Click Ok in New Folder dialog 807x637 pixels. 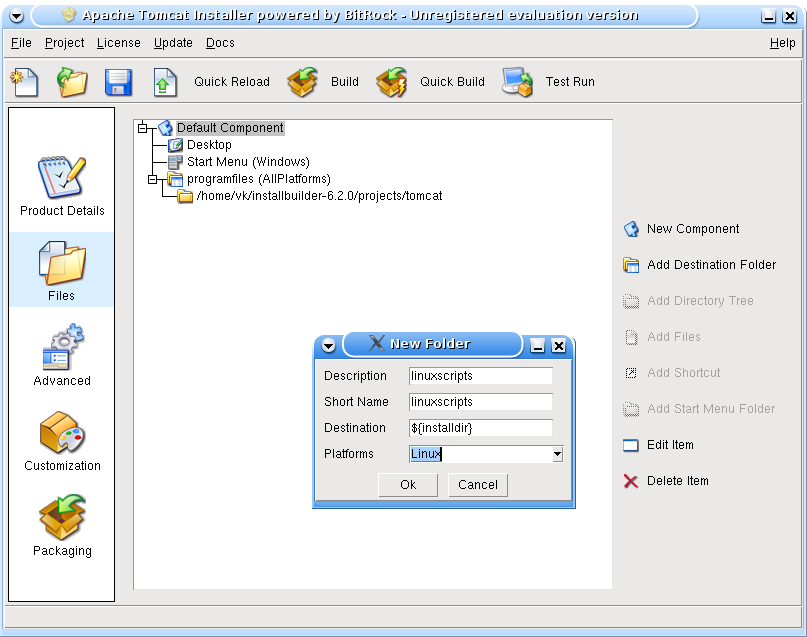[x=408, y=485]
